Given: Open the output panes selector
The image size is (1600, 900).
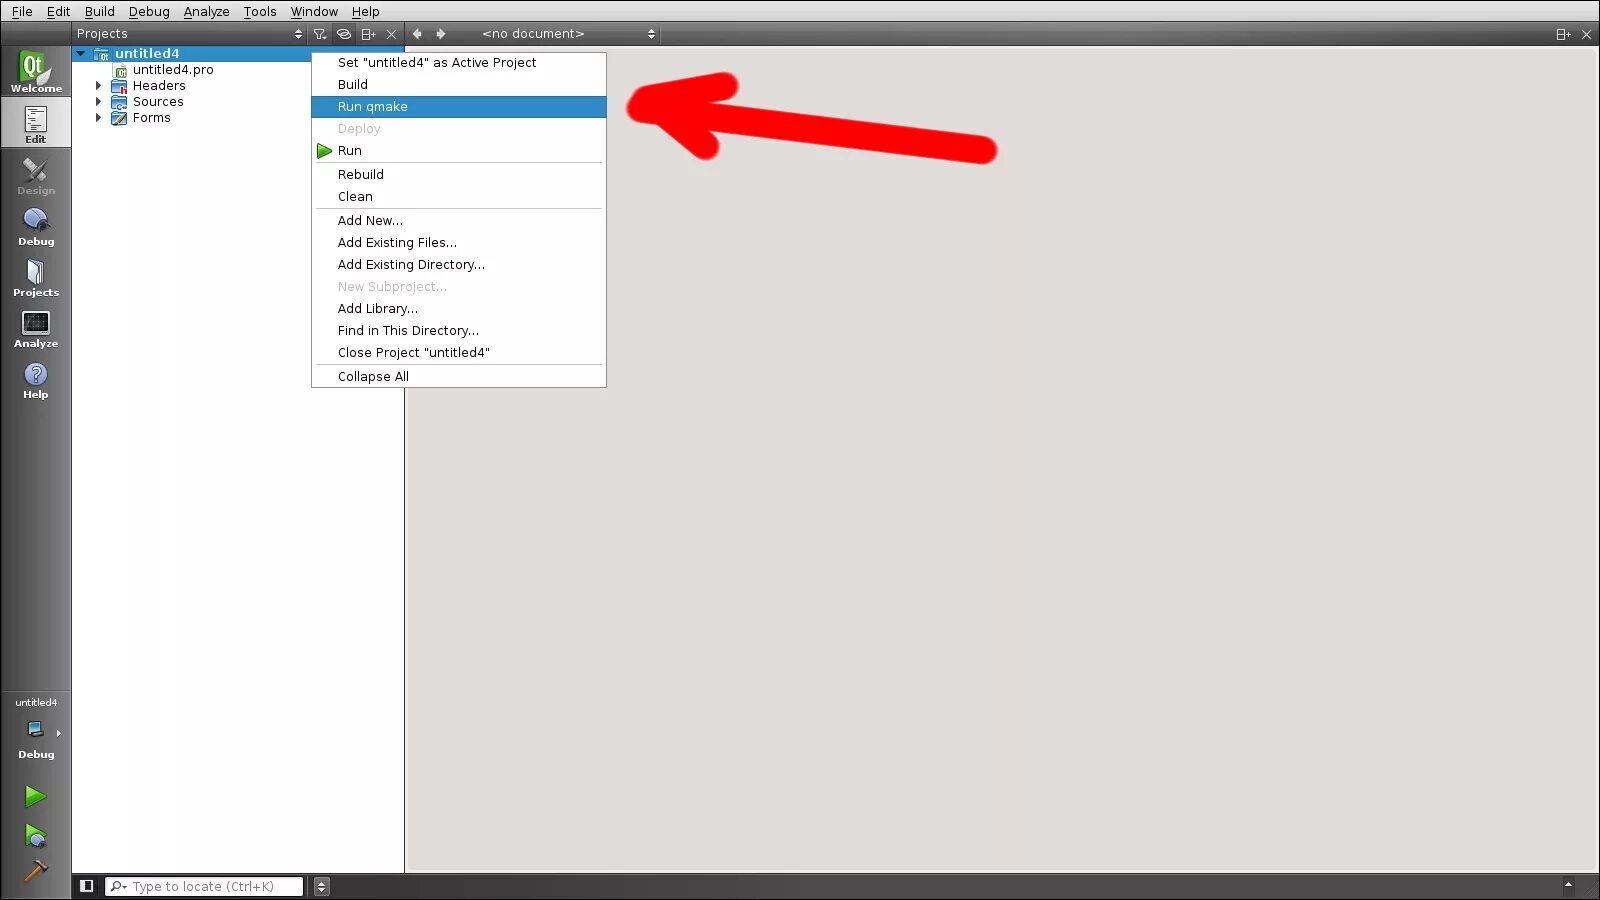Looking at the screenshot, I should pos(322,886).
